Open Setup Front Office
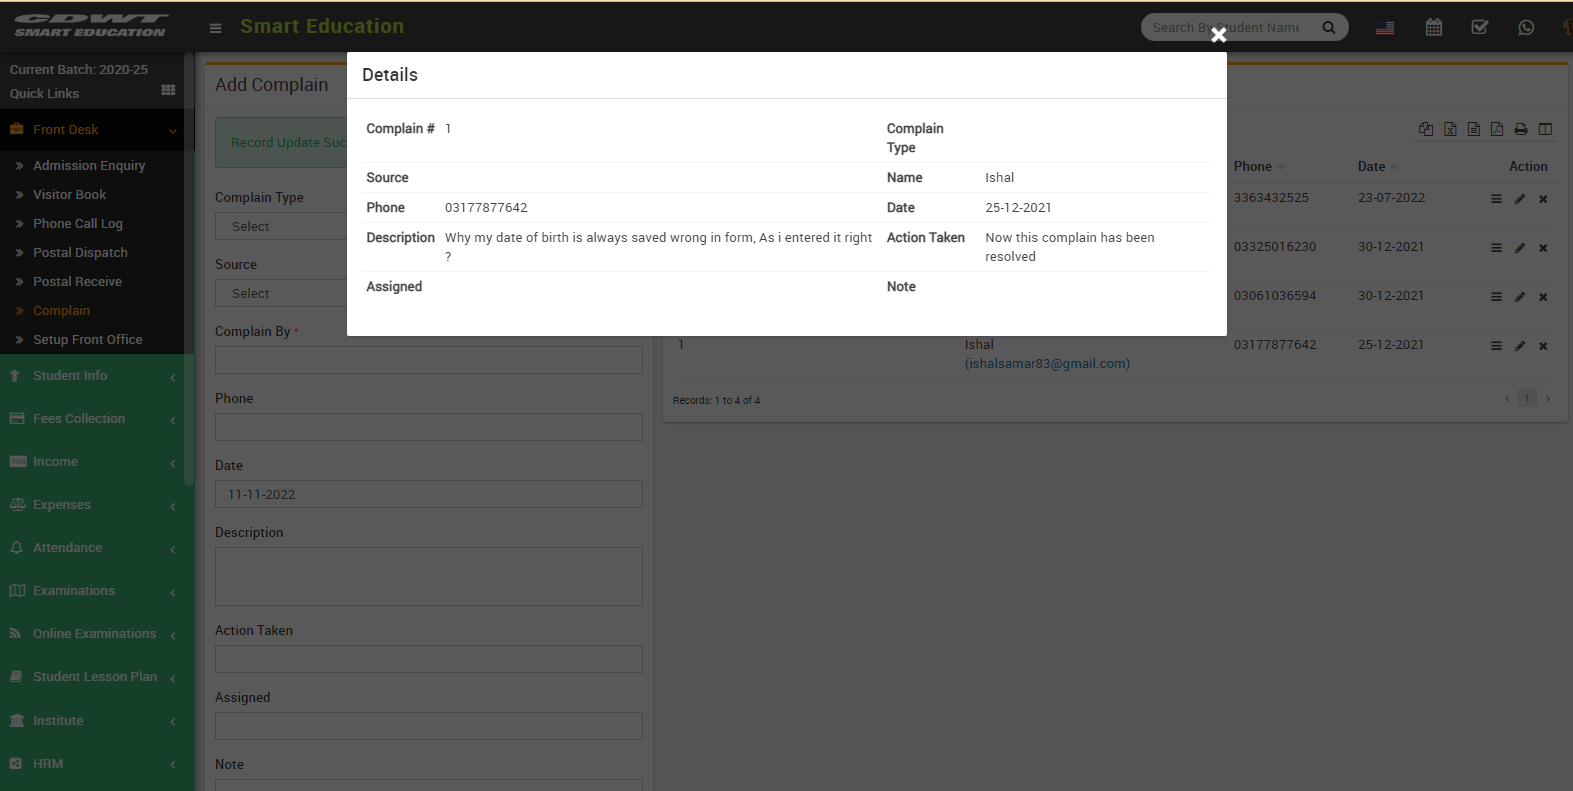Image resolution: width=1573 pixels, height=791 pixels. [x=88, y=340]
